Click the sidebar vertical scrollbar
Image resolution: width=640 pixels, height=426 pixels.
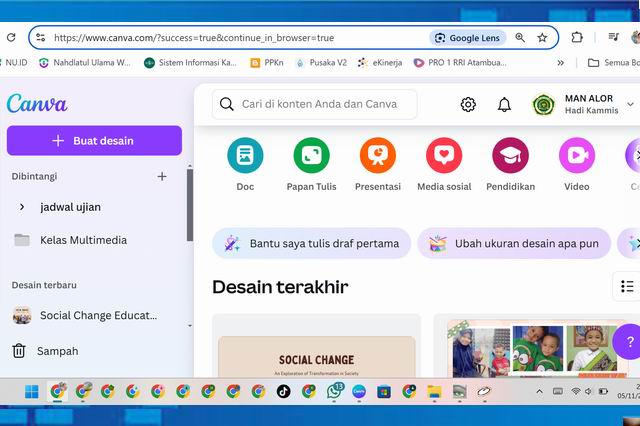pyautogui.click(x=190, y=205)
